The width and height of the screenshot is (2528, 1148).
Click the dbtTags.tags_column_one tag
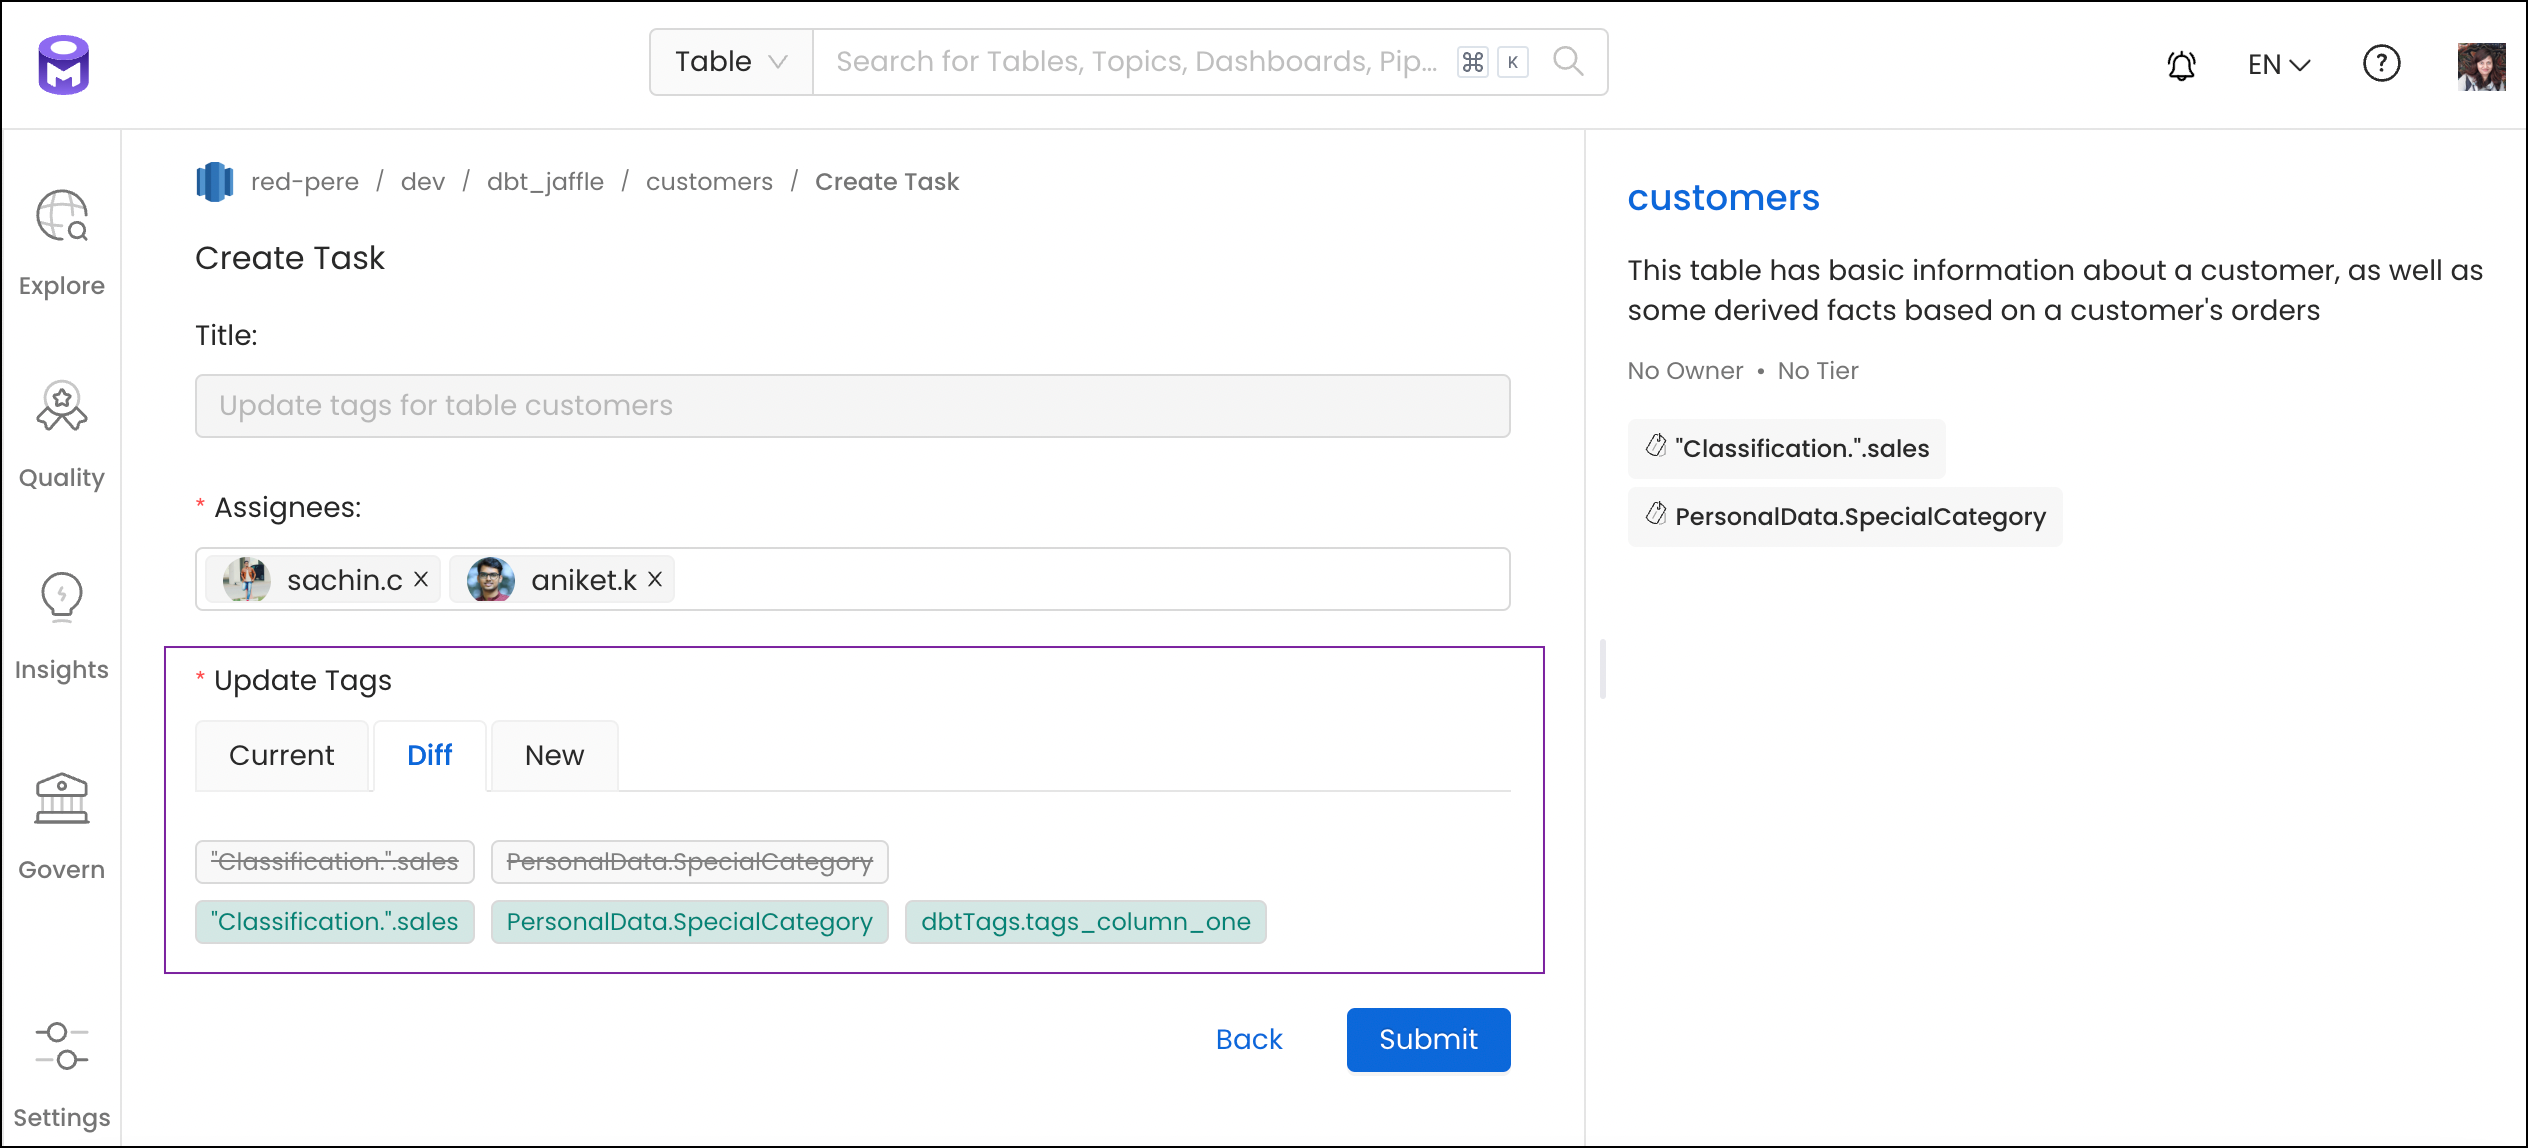coord(1086,922)
